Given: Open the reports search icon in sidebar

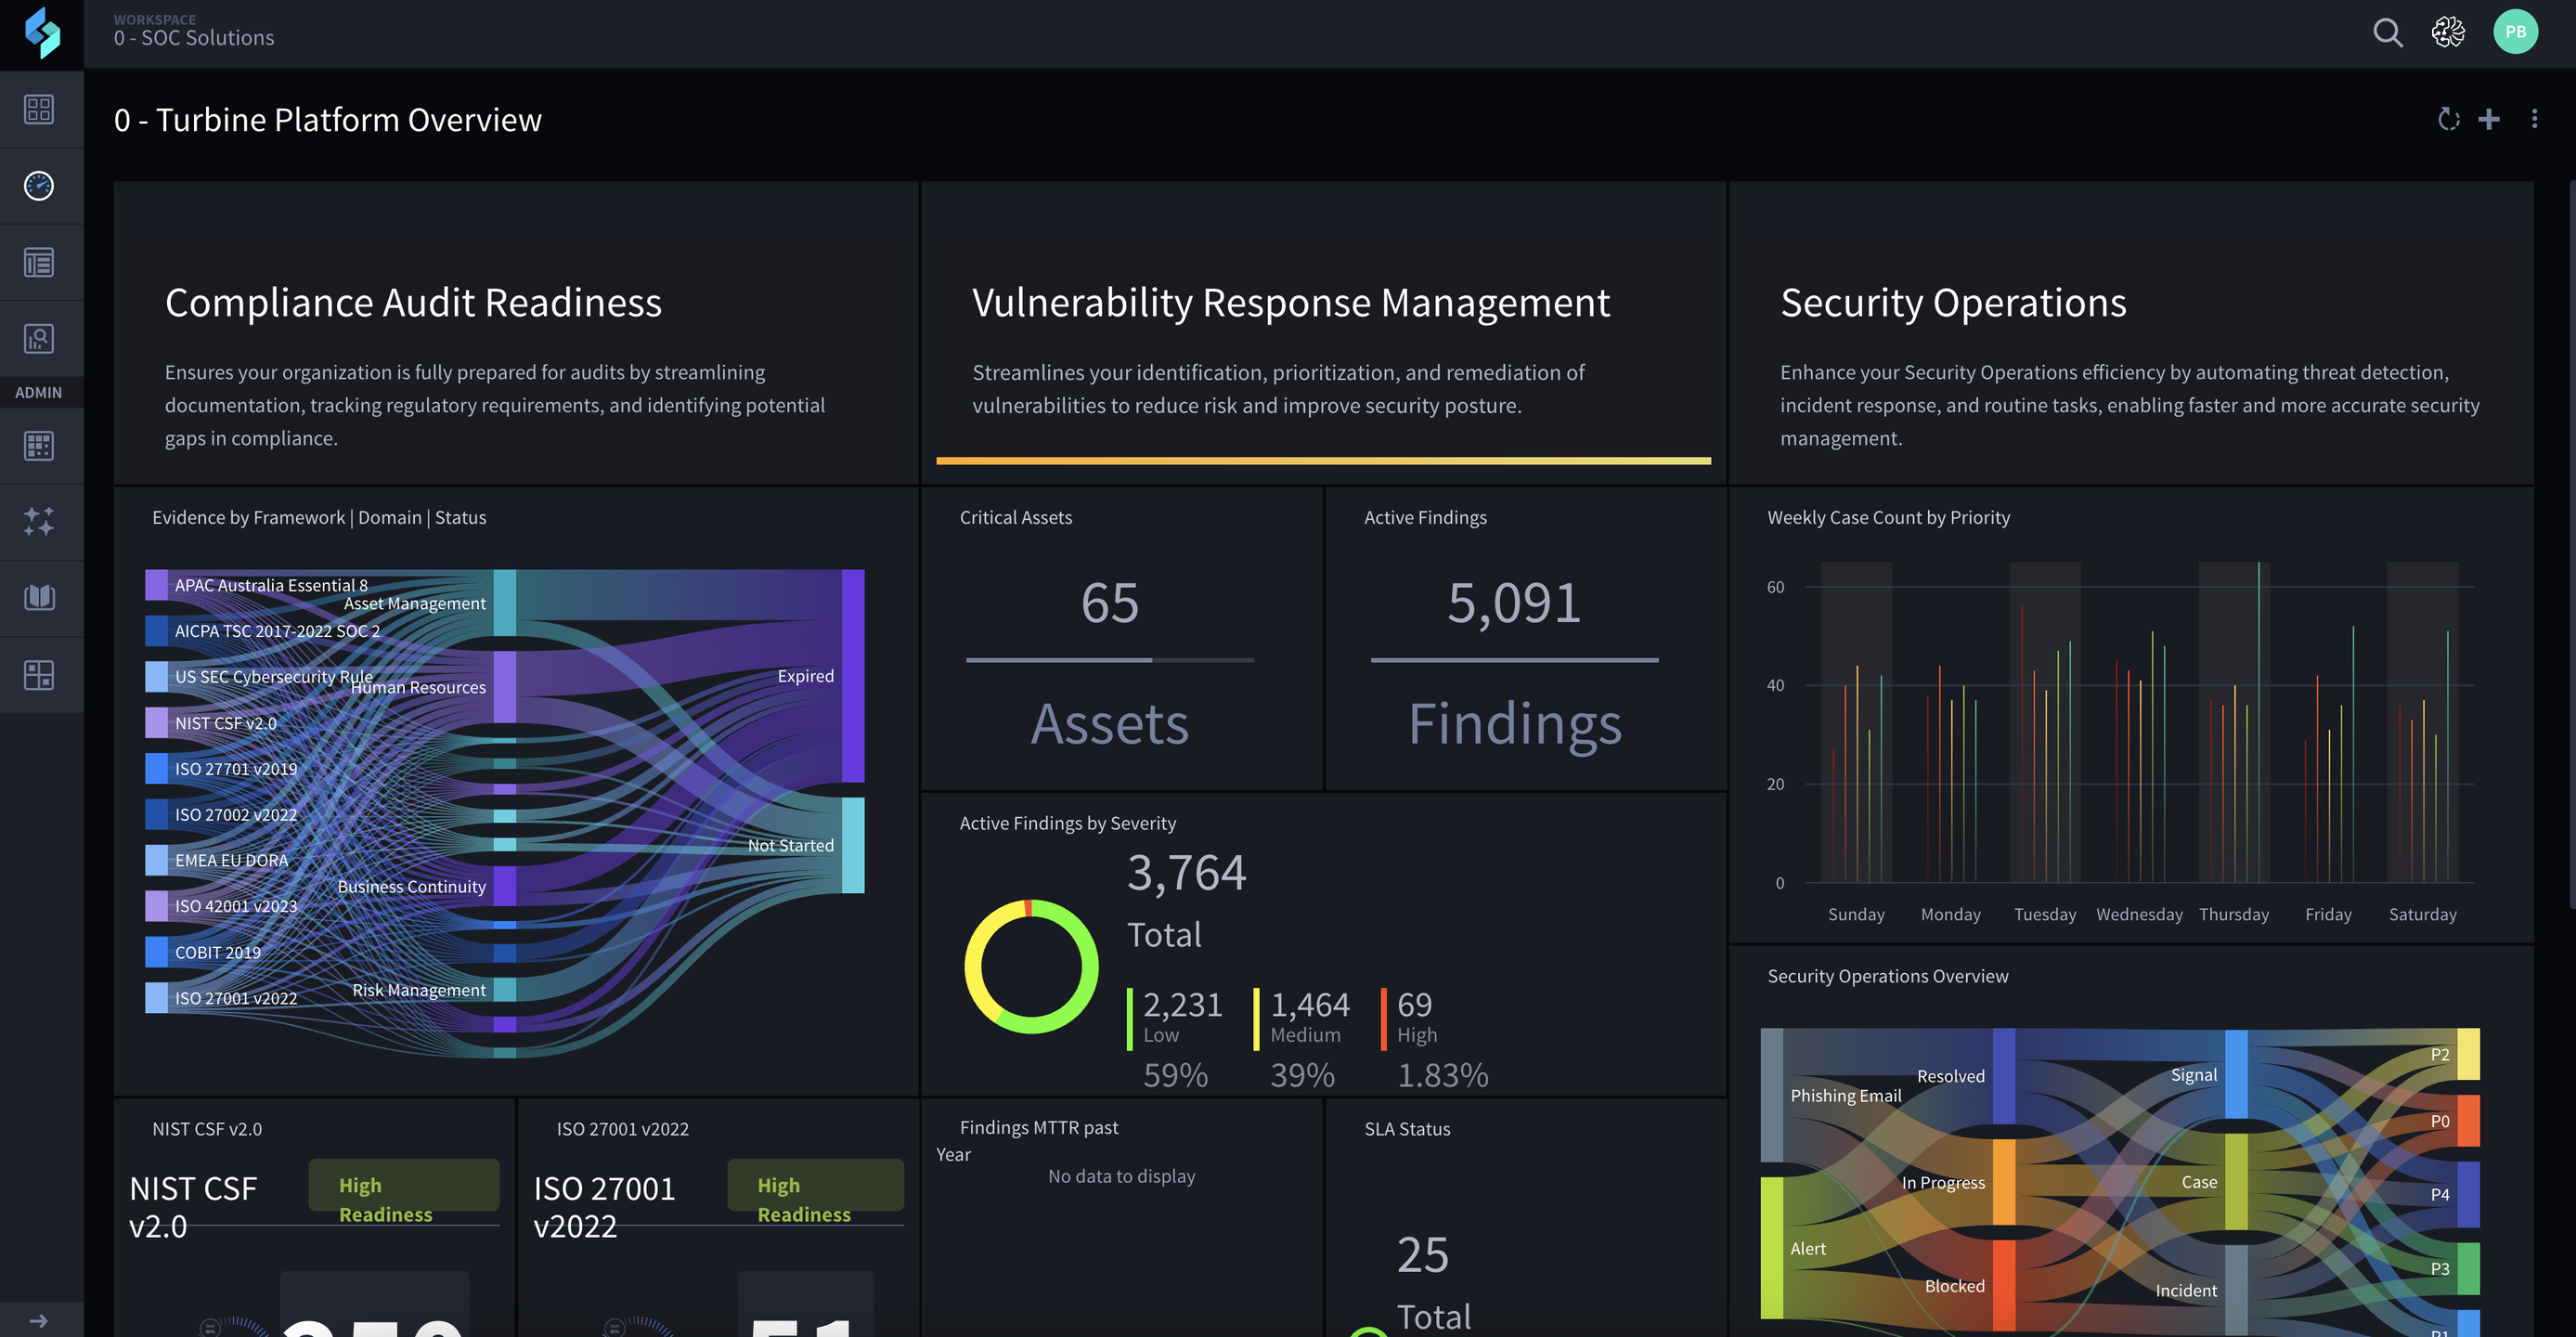Looking at the screenshot, I should (39, 339).
